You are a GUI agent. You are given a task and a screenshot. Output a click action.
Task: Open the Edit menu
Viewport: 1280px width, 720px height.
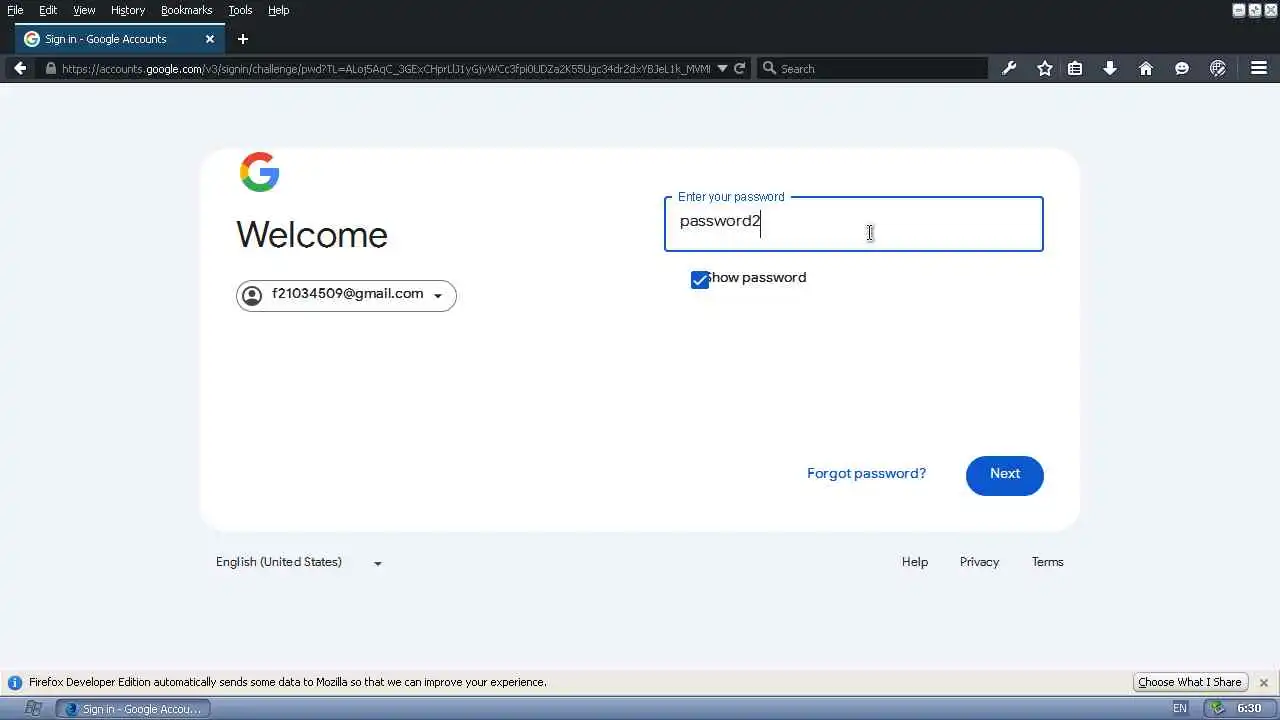(48, 10)
